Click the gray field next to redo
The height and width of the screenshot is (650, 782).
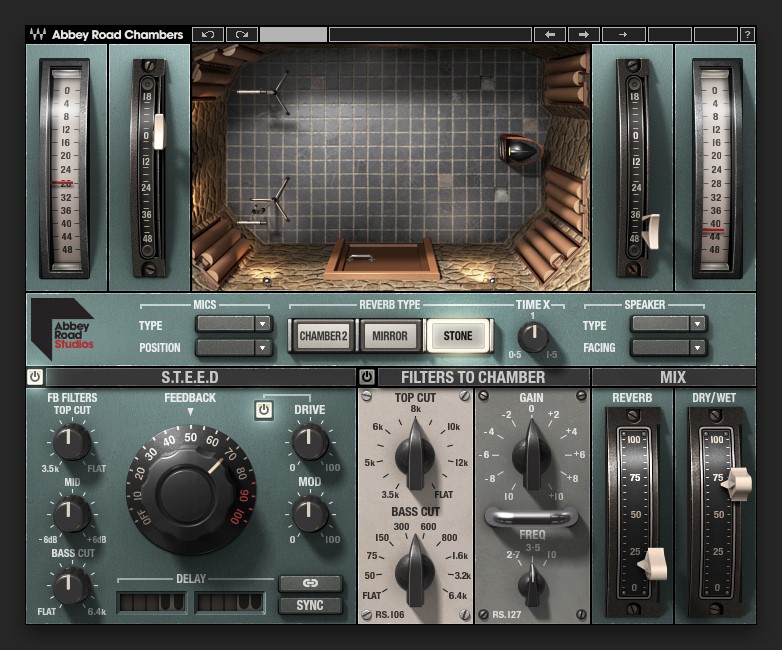(293, 34)
